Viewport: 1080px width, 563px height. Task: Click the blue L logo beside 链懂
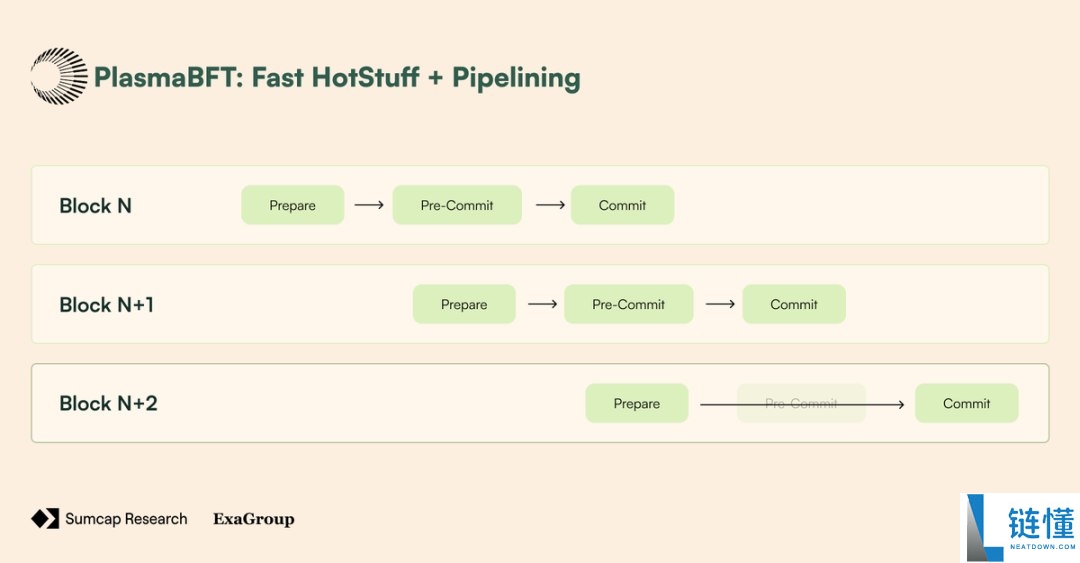(x=984, y=527)
